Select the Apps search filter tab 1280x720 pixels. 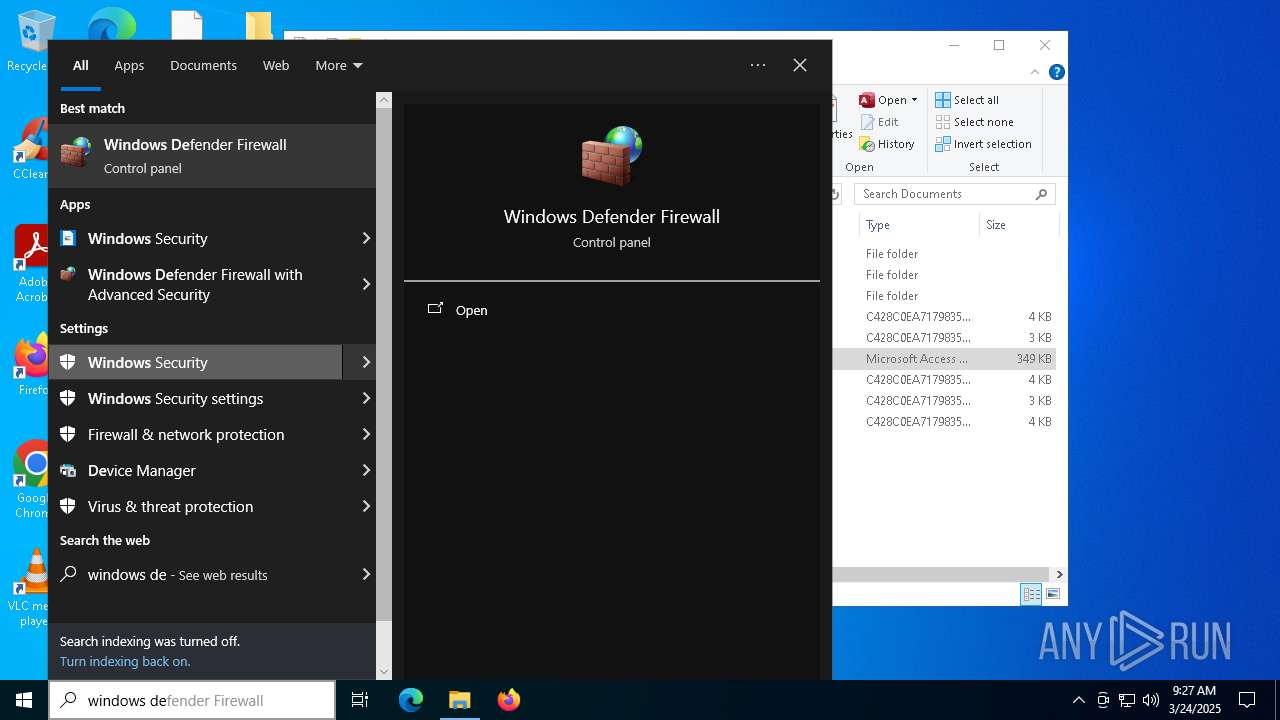click(129, 65)
